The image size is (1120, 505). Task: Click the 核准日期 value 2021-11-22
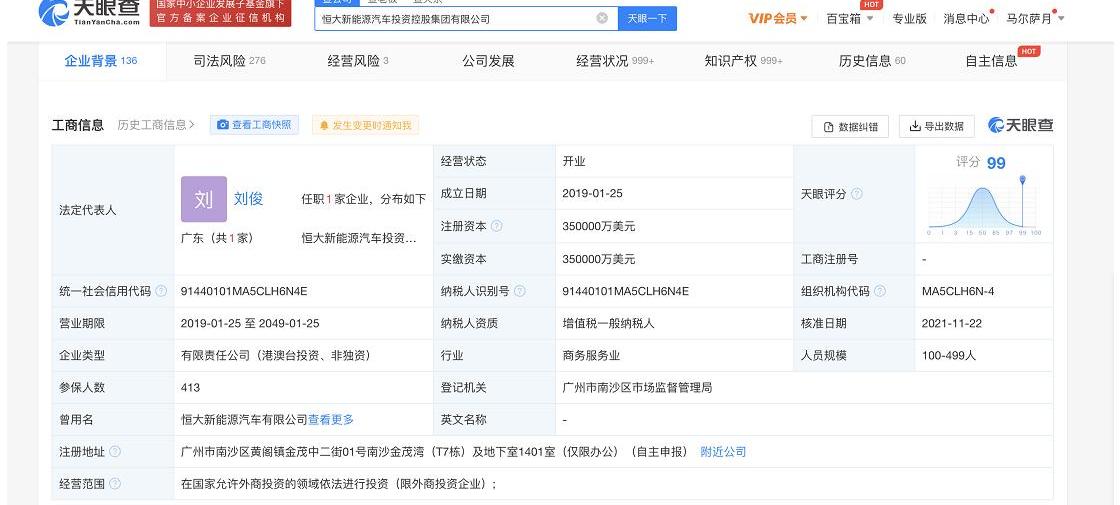(951, 323)
